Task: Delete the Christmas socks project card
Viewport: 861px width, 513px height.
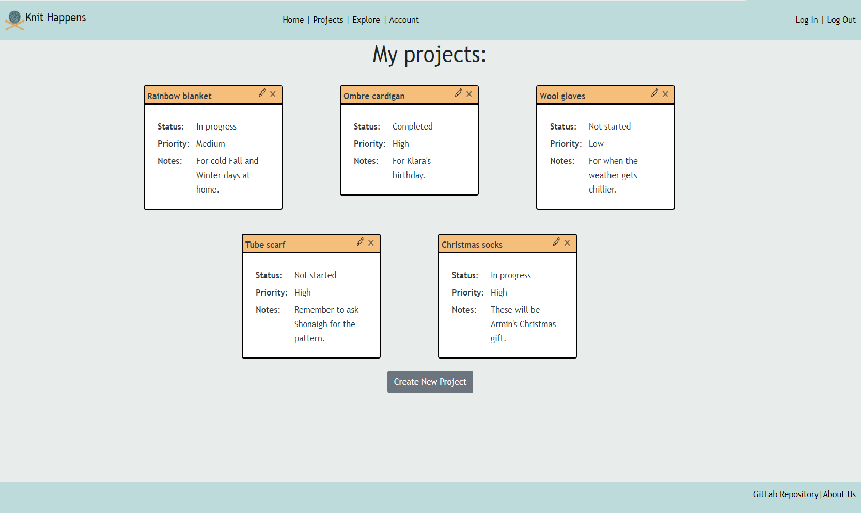Action: pyautogui.click(x=567, y=243)
